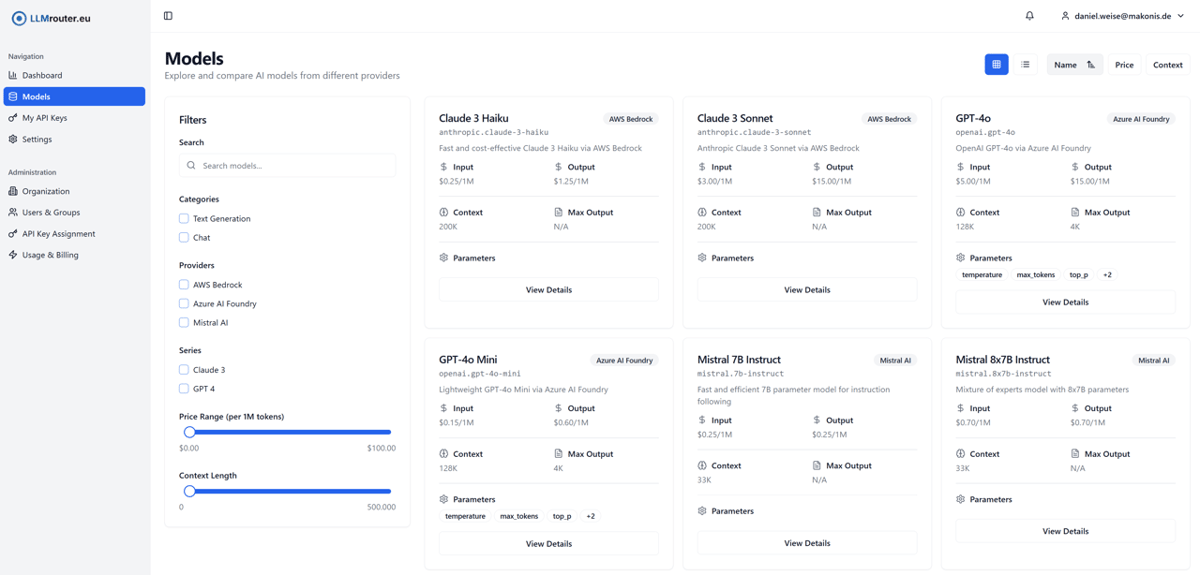Image resolution: width=1200 pixels, height=575 pixels.
Task: Check the GPT 4 series filter
Action: [184, 389]
